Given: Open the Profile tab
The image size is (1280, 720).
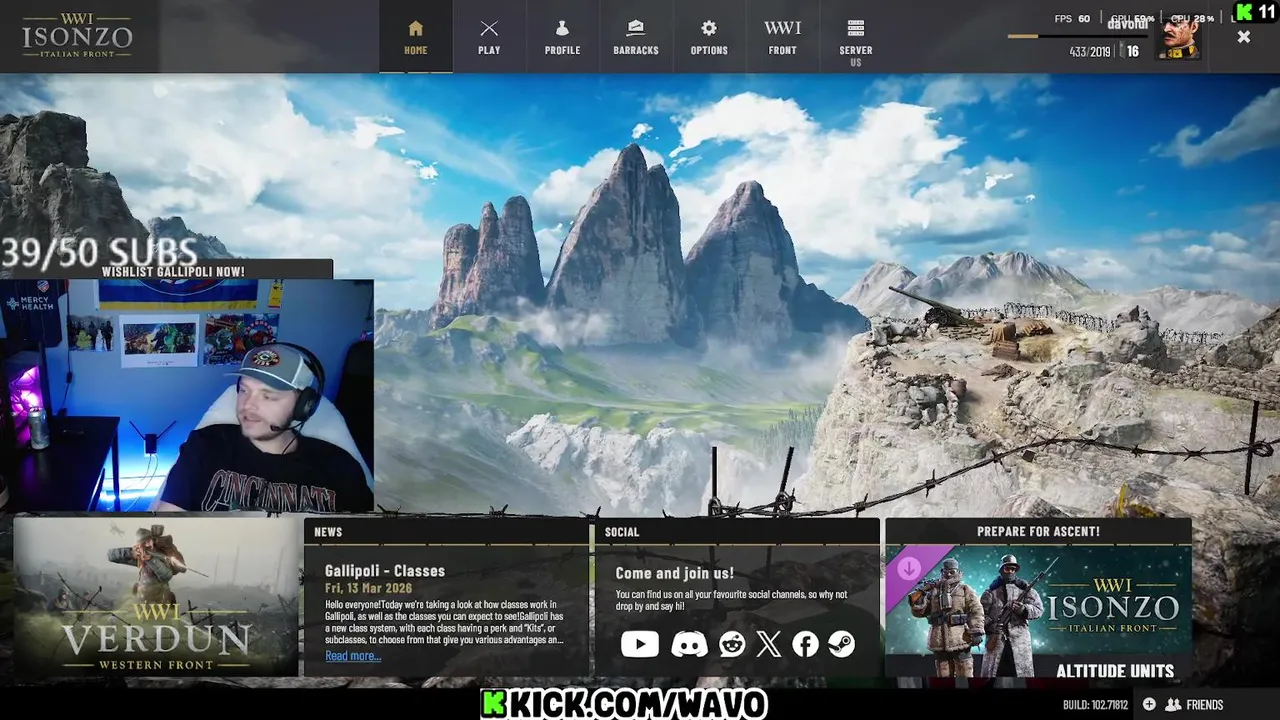Looking at the screenshot, I should pyautogui.click(x=562, y=37).
